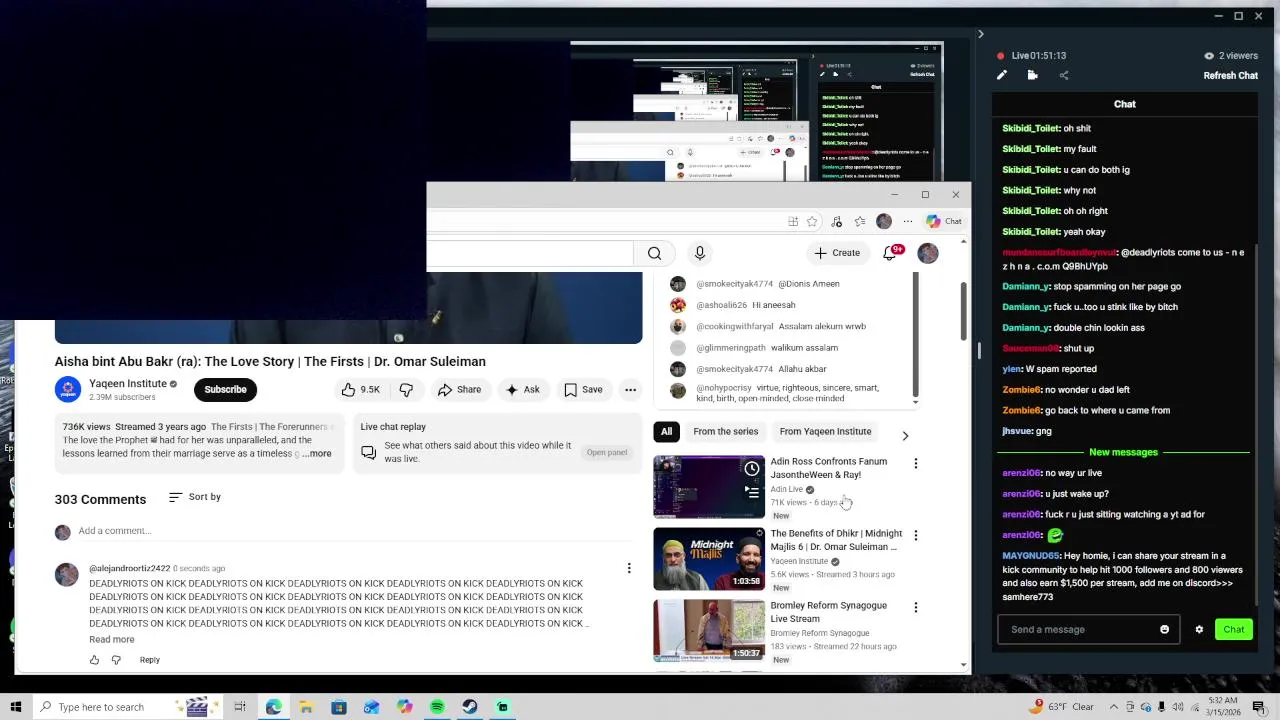Like the alejandroortiz2422 comment
Viewport: 1280px width, 720px height.
pyautogui.click(x=95, y=660)
